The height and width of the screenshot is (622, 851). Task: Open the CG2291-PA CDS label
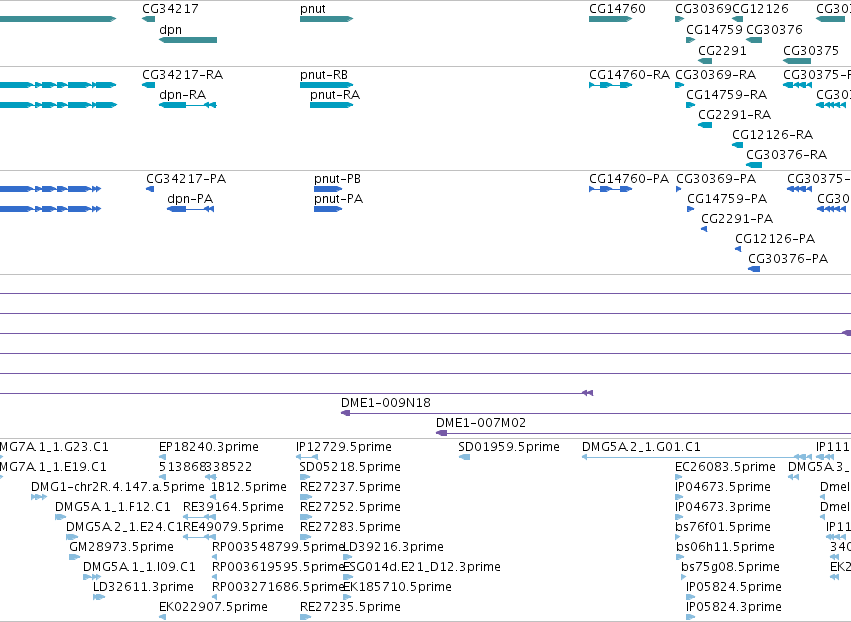pyautogui.click(x=737, y=219)
